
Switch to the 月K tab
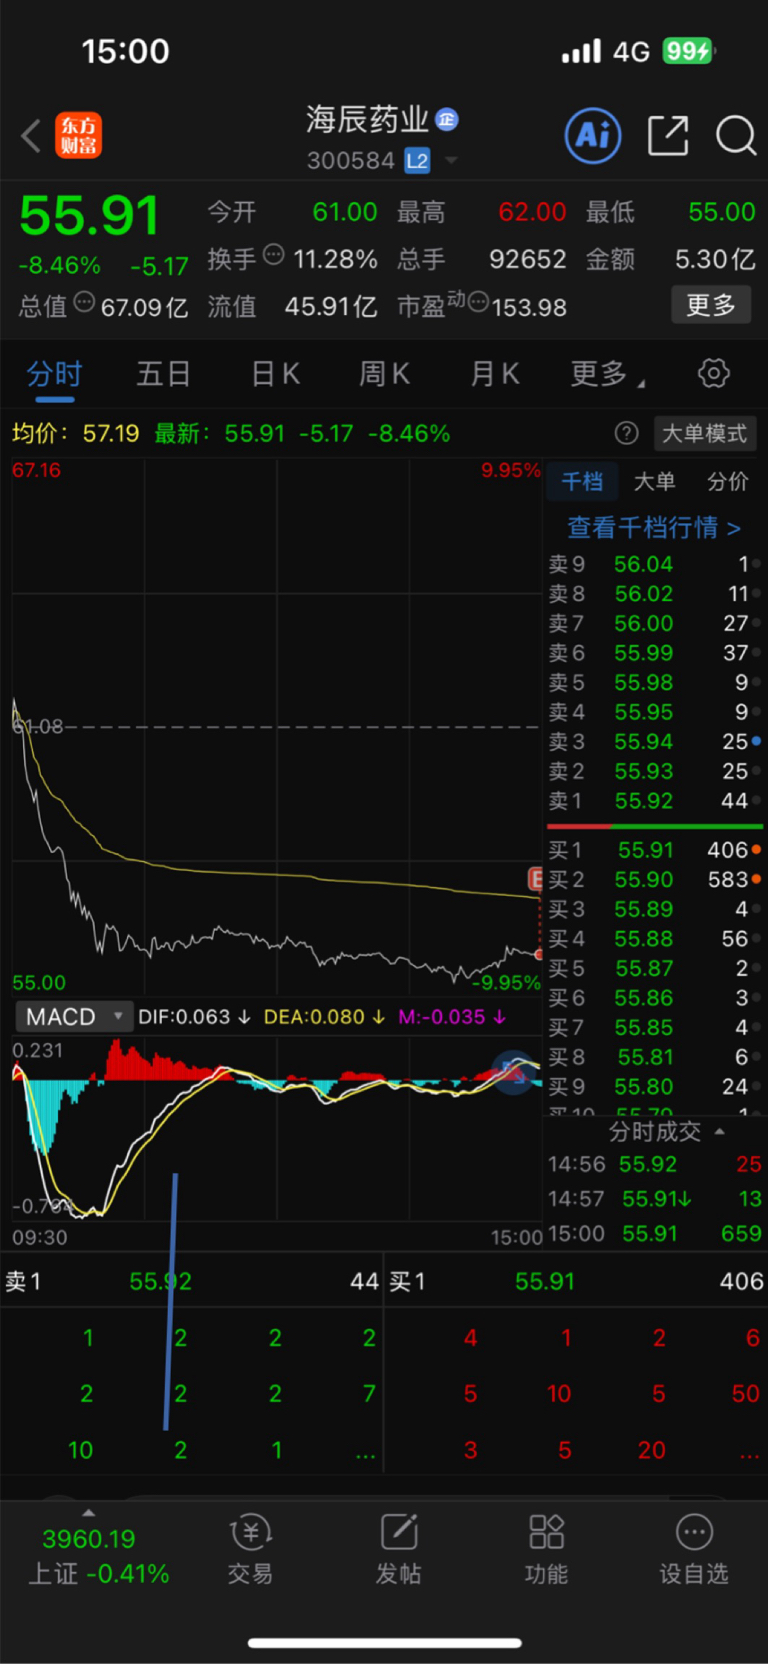click(x=495, y=374)
